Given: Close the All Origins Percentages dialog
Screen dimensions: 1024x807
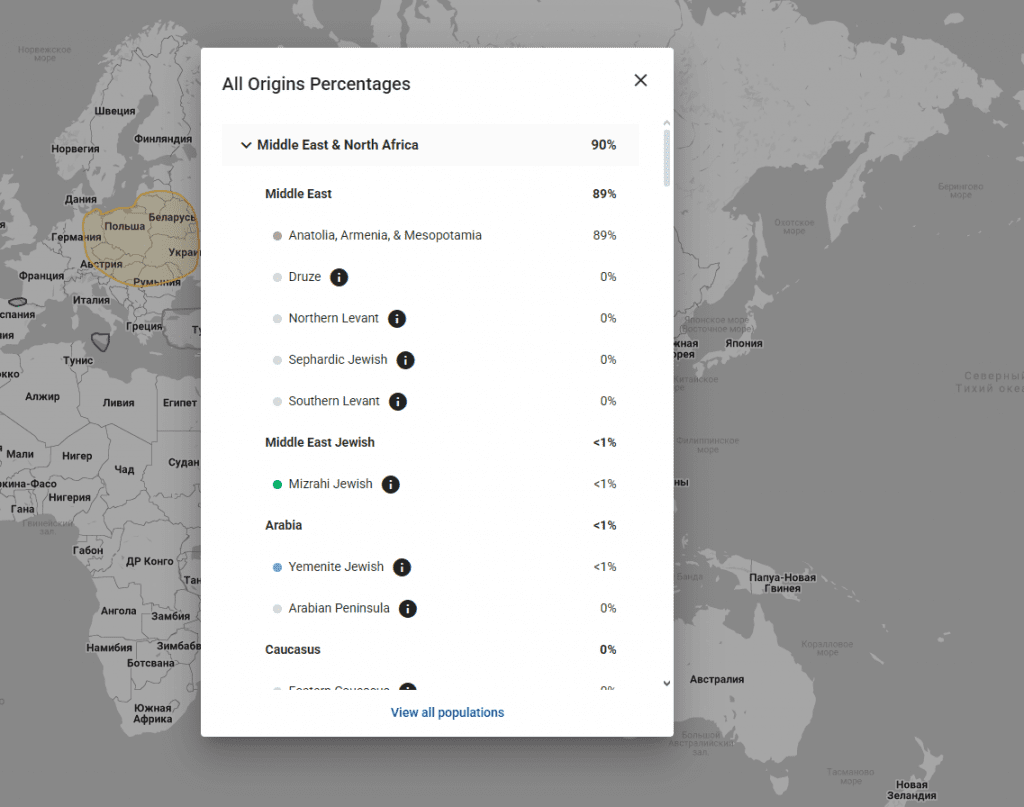Looking at the screenshot, I should pos(641,81).
